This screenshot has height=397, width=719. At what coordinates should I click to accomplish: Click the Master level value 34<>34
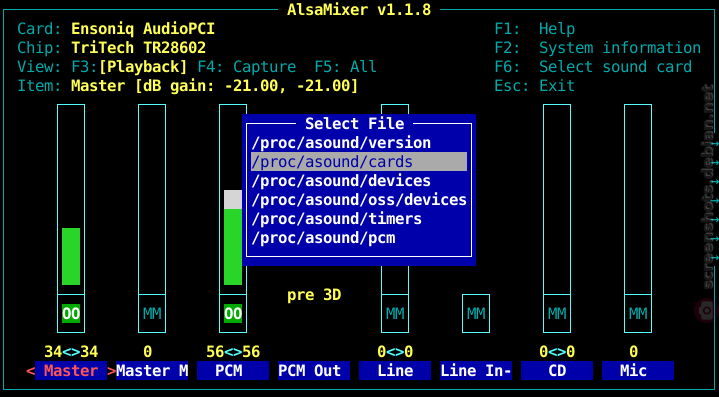[x=71, y=352]
